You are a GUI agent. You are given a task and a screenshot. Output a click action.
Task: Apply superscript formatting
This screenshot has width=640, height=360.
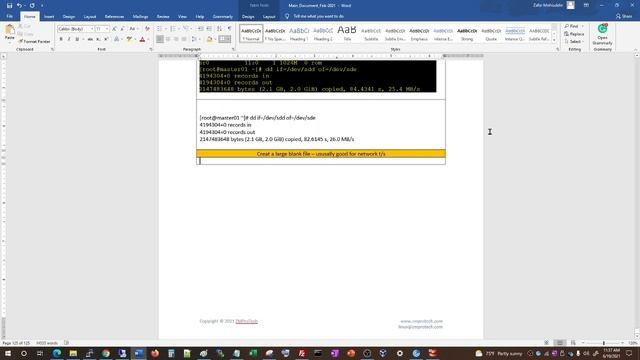[106, 39]
